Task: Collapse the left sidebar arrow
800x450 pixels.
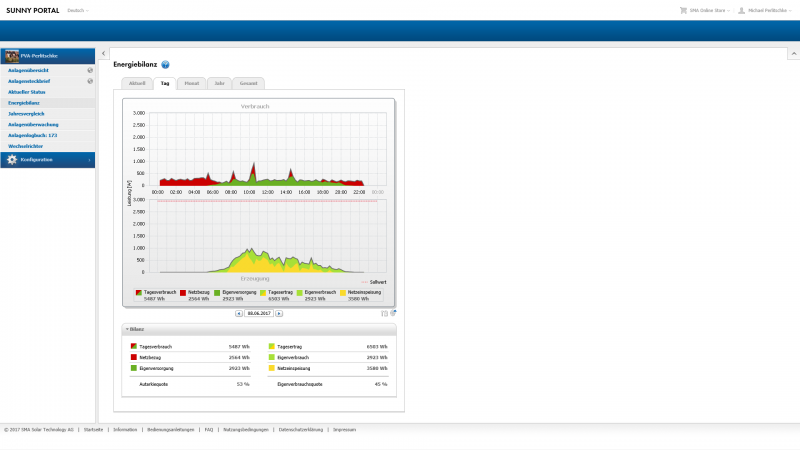Action: click(104, 53)
